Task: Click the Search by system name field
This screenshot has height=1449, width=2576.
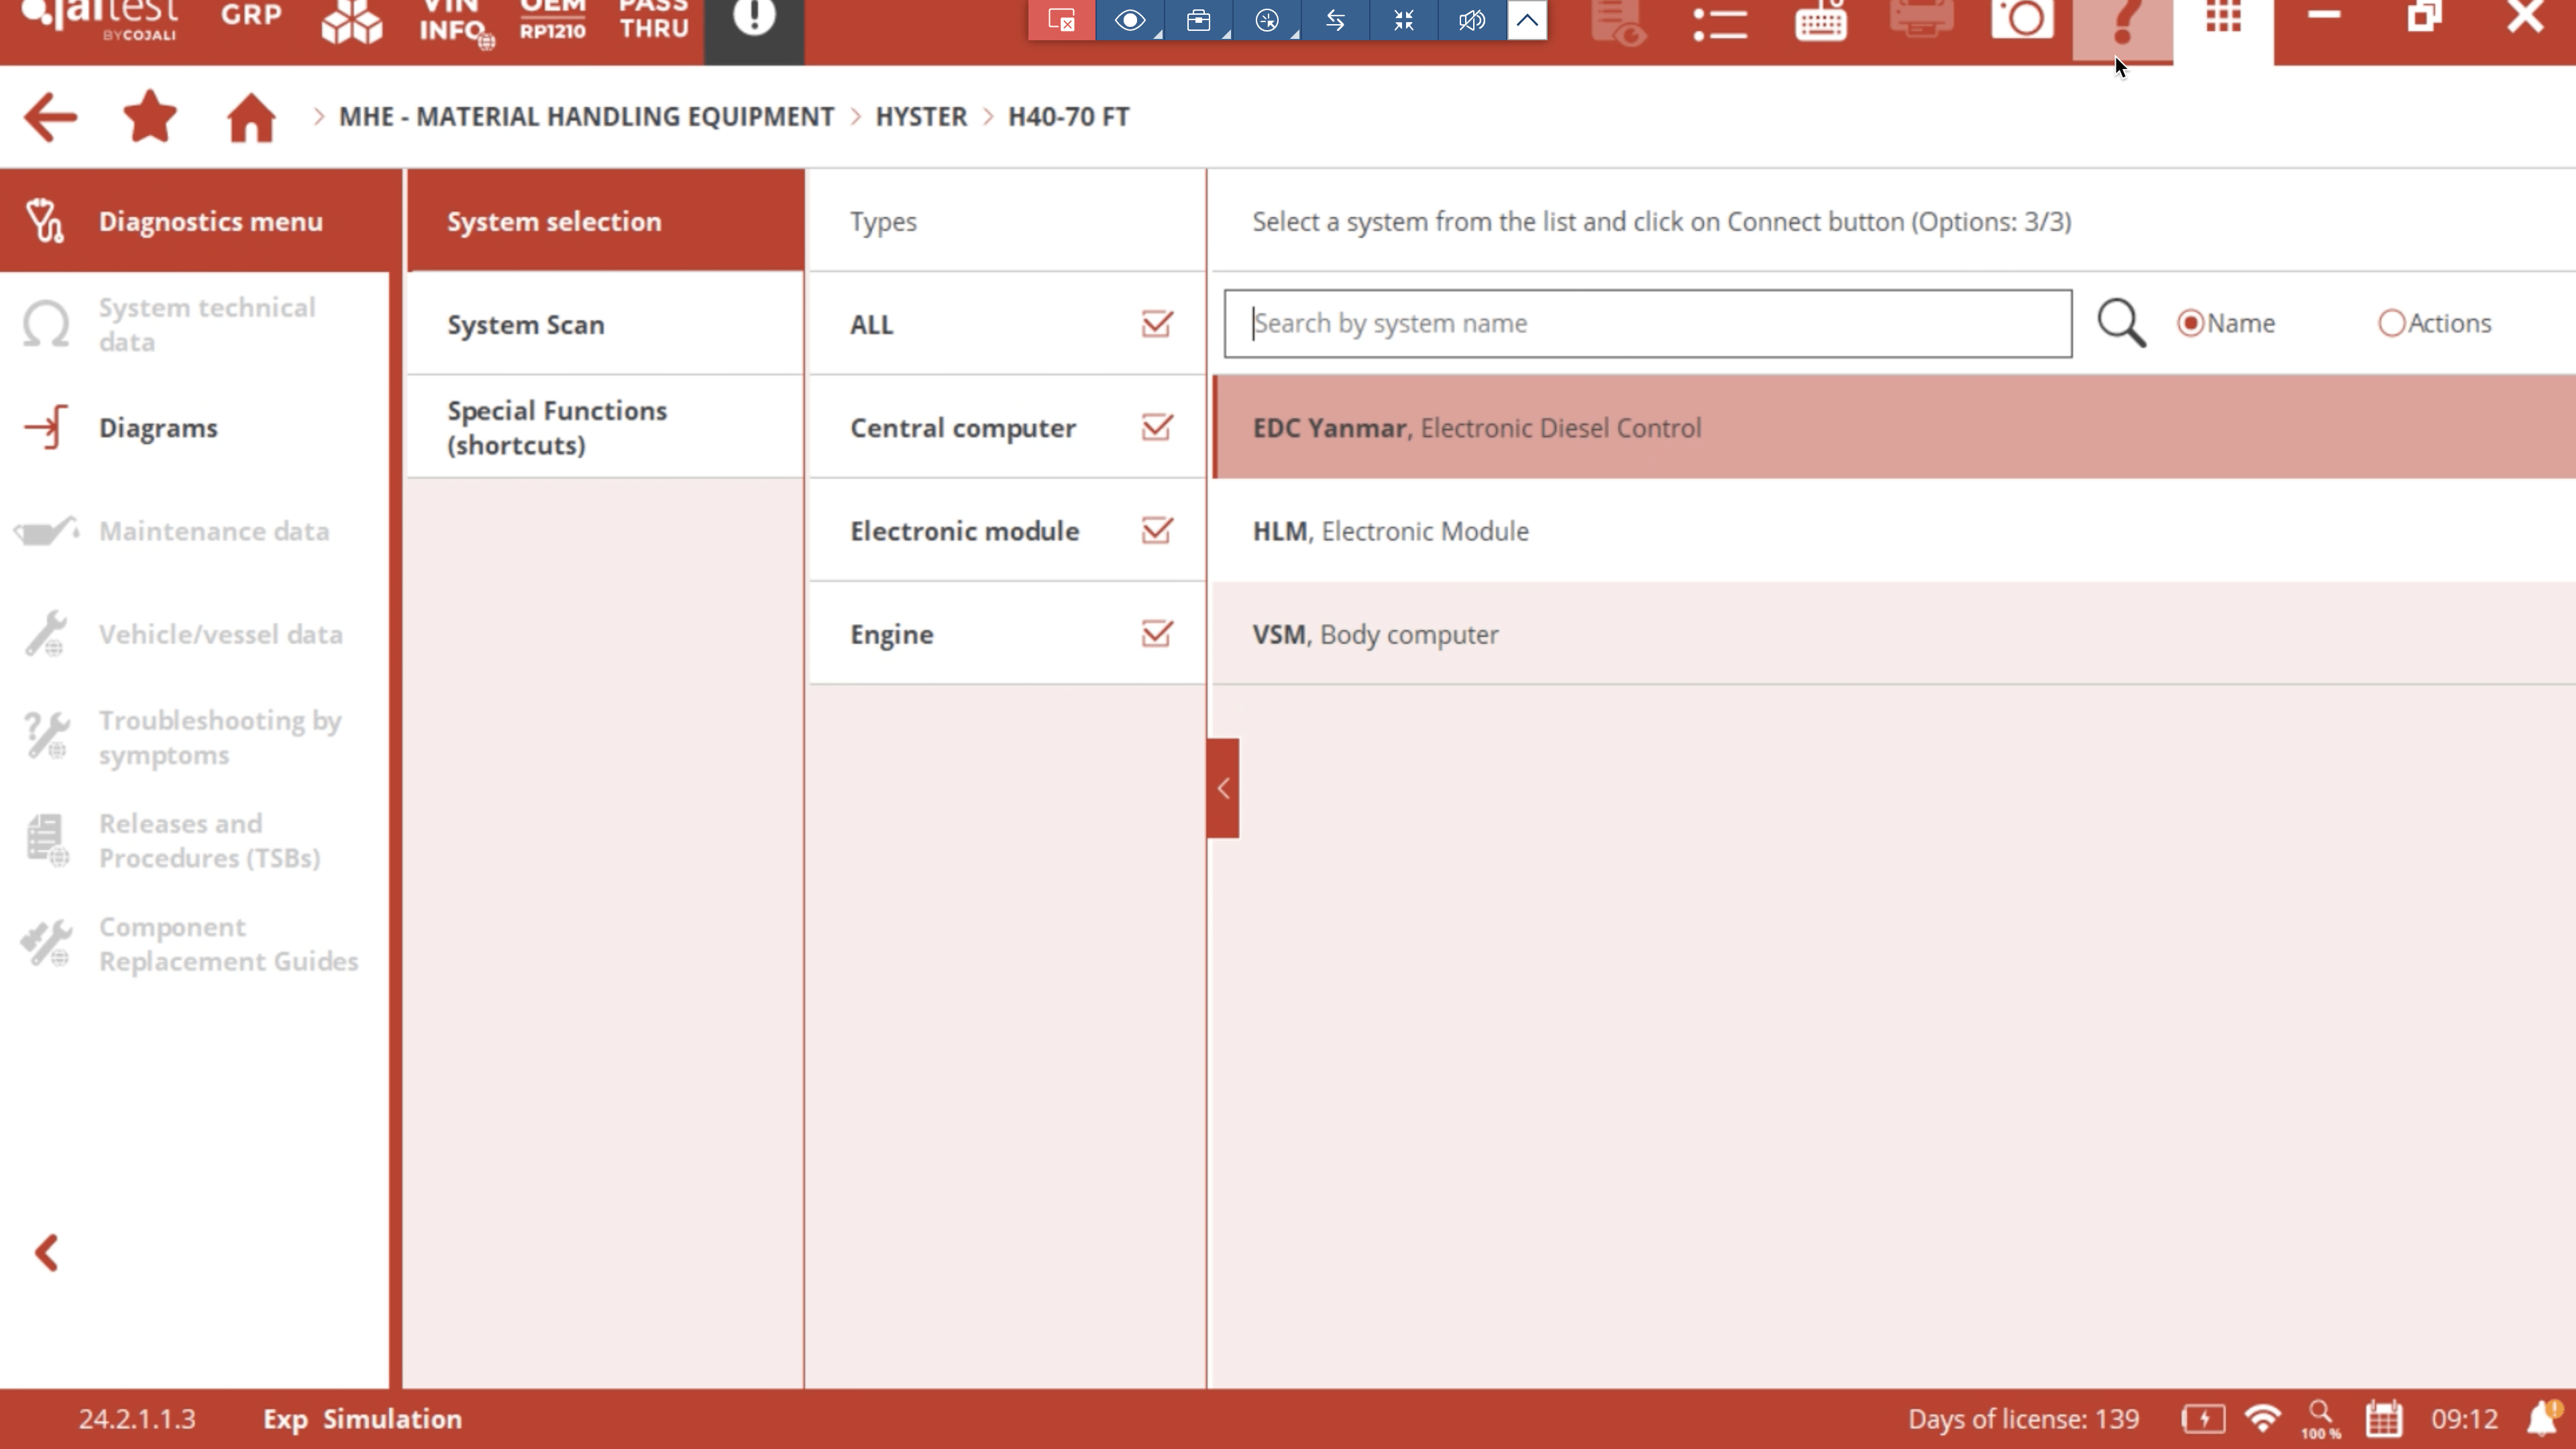Action: [x=1647, y=324]
